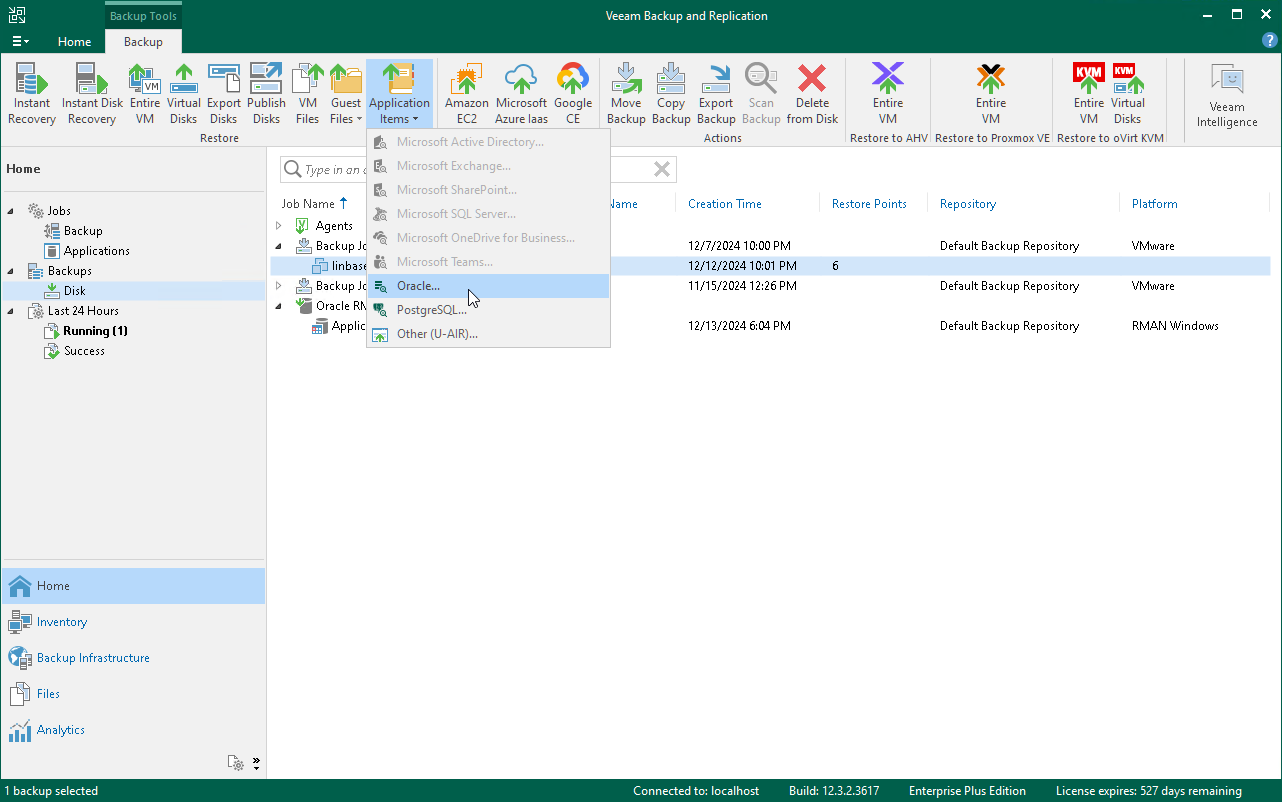This screenshot has width=1282, height=802.
Task: Restore Virtual Disks to oVirt KVM
Action: point(1128,94)
